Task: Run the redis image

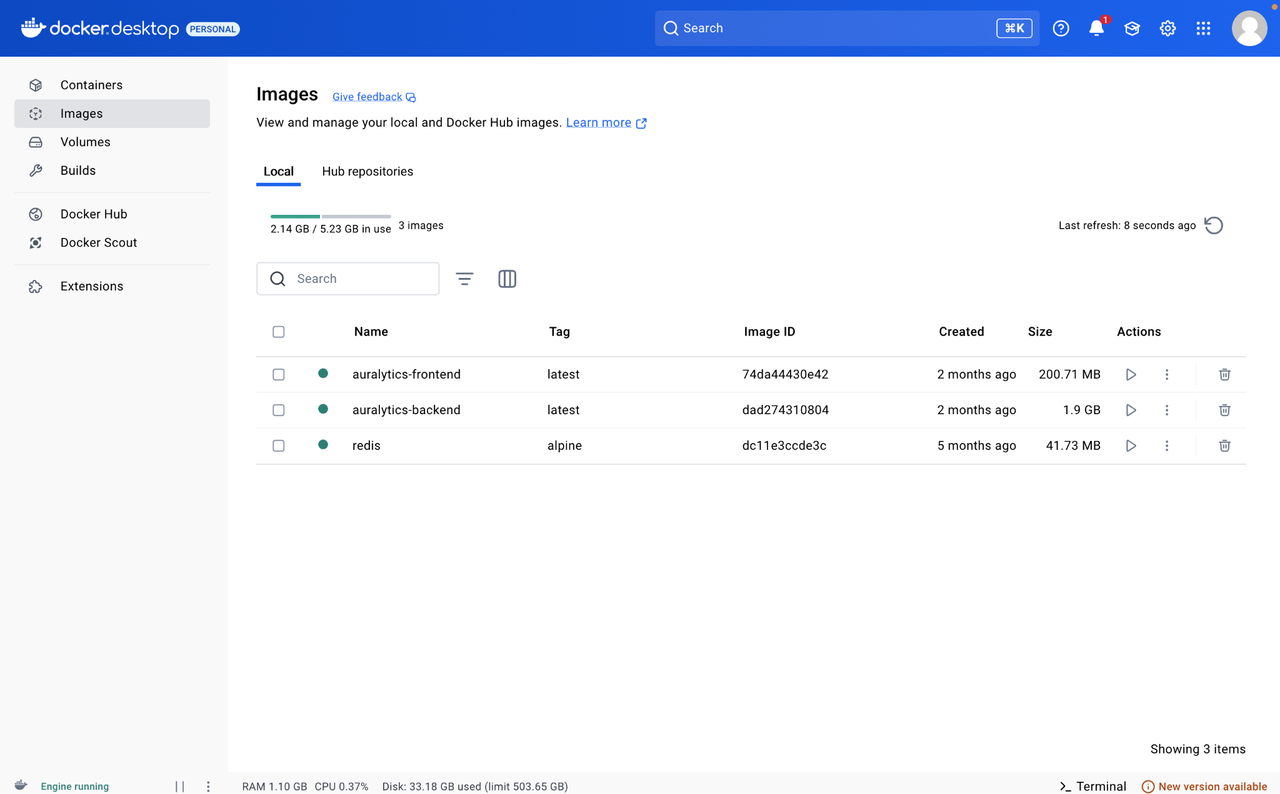Action: (x=1131, y=446)
